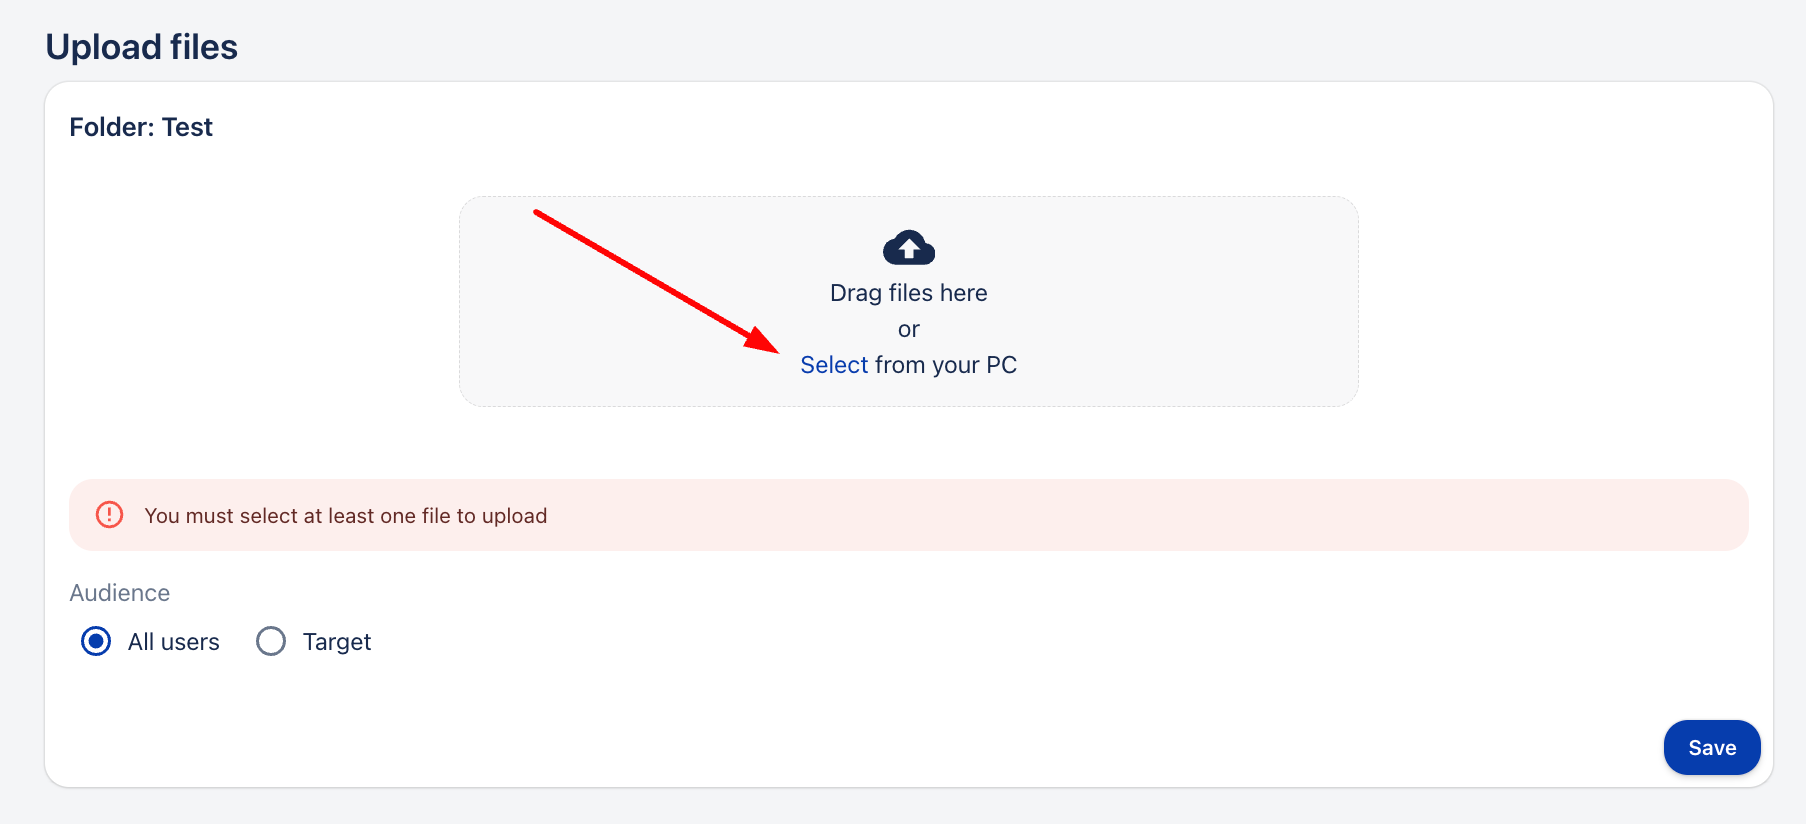The height and width of the screenshot is (824, 1806).
Task: Click the 'Upload files' page heading
Action: (142, 47)
